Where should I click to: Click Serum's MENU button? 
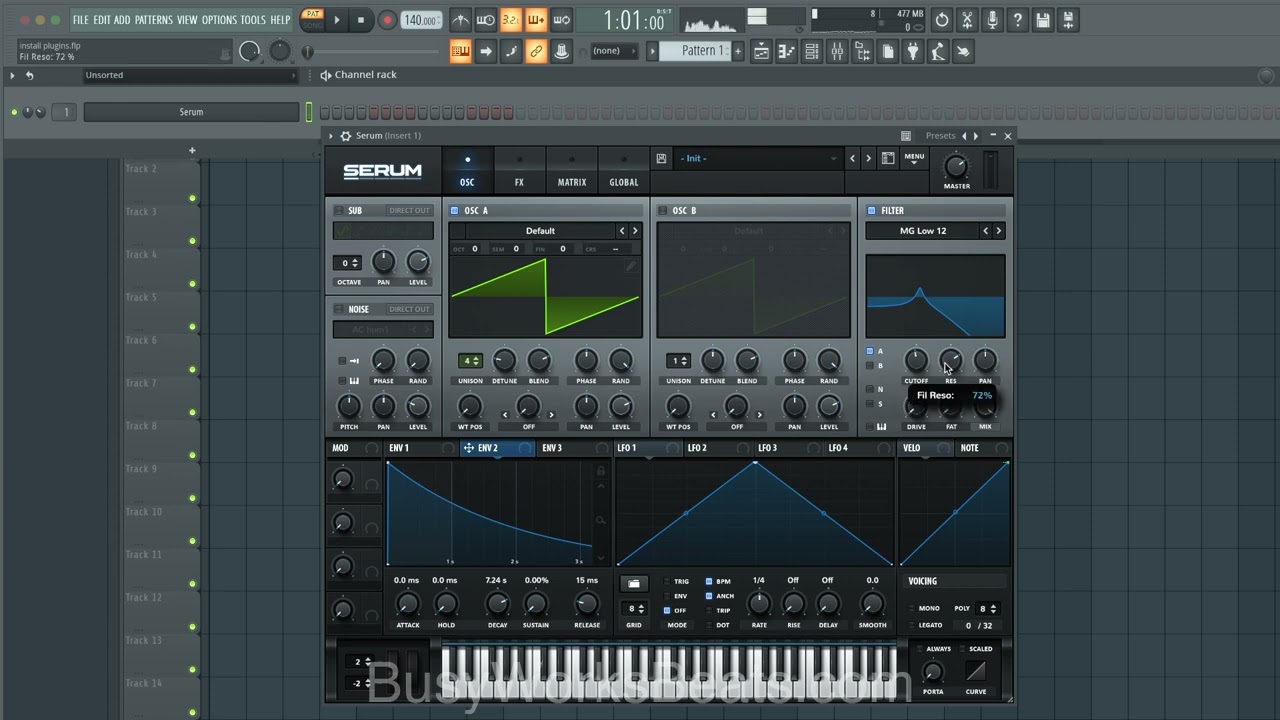click(x=914, y=156)
